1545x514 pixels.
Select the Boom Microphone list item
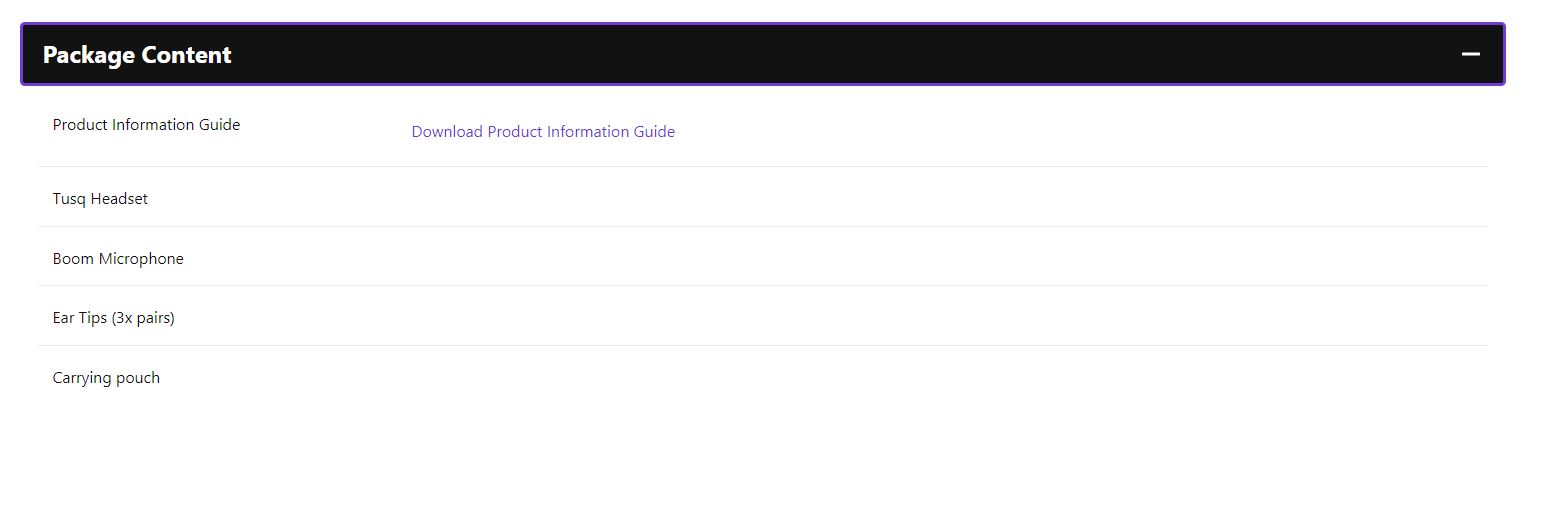click(x=118, y=259)
